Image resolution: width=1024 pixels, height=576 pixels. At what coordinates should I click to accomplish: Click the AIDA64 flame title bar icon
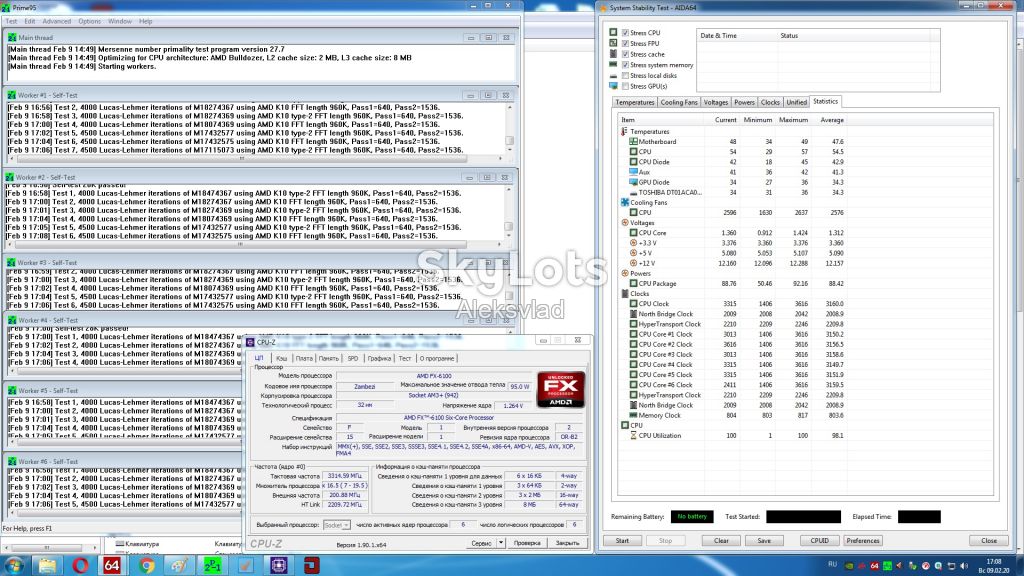602,8
